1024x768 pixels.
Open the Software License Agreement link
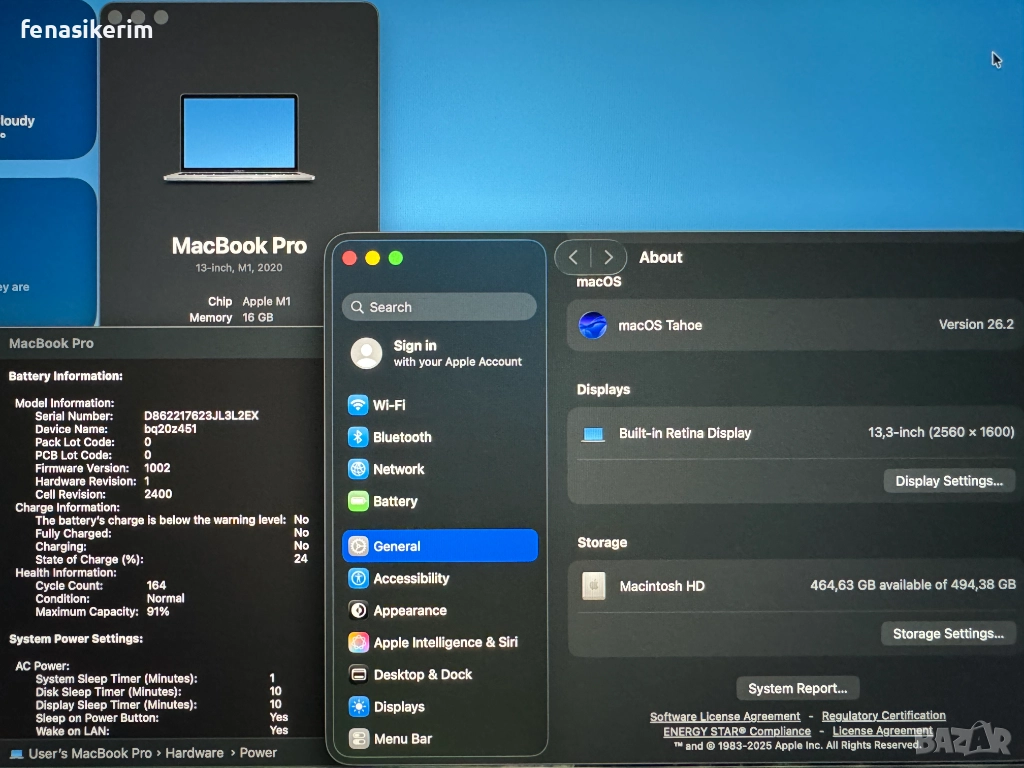coord(725,716)
